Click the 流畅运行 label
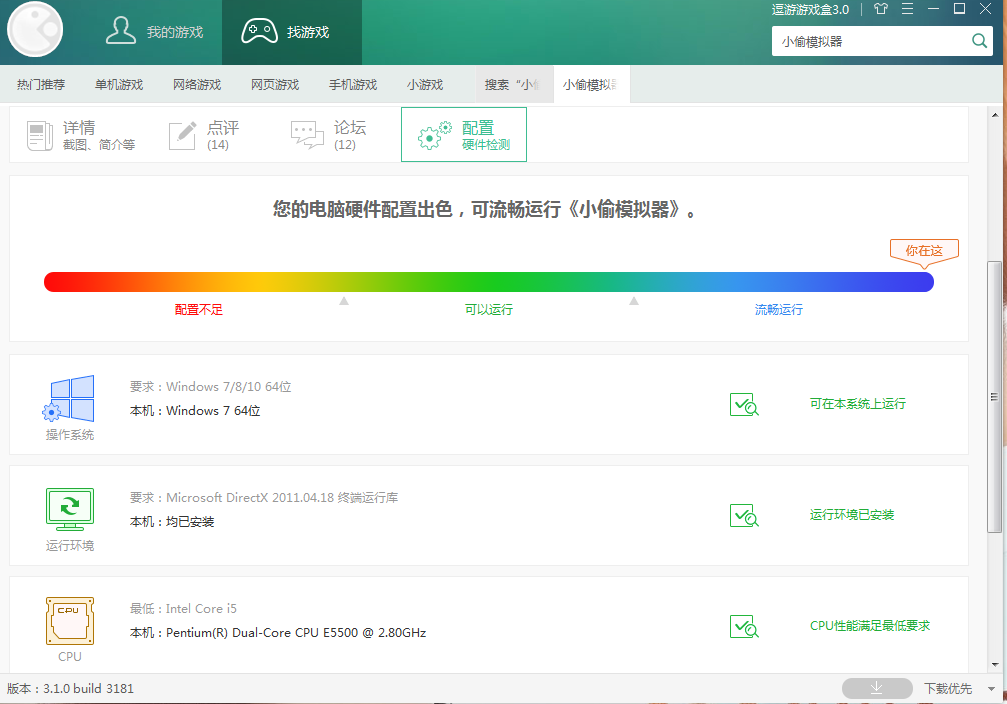Viewport: 1007px width, 704px height. click(x=779, y=310)
